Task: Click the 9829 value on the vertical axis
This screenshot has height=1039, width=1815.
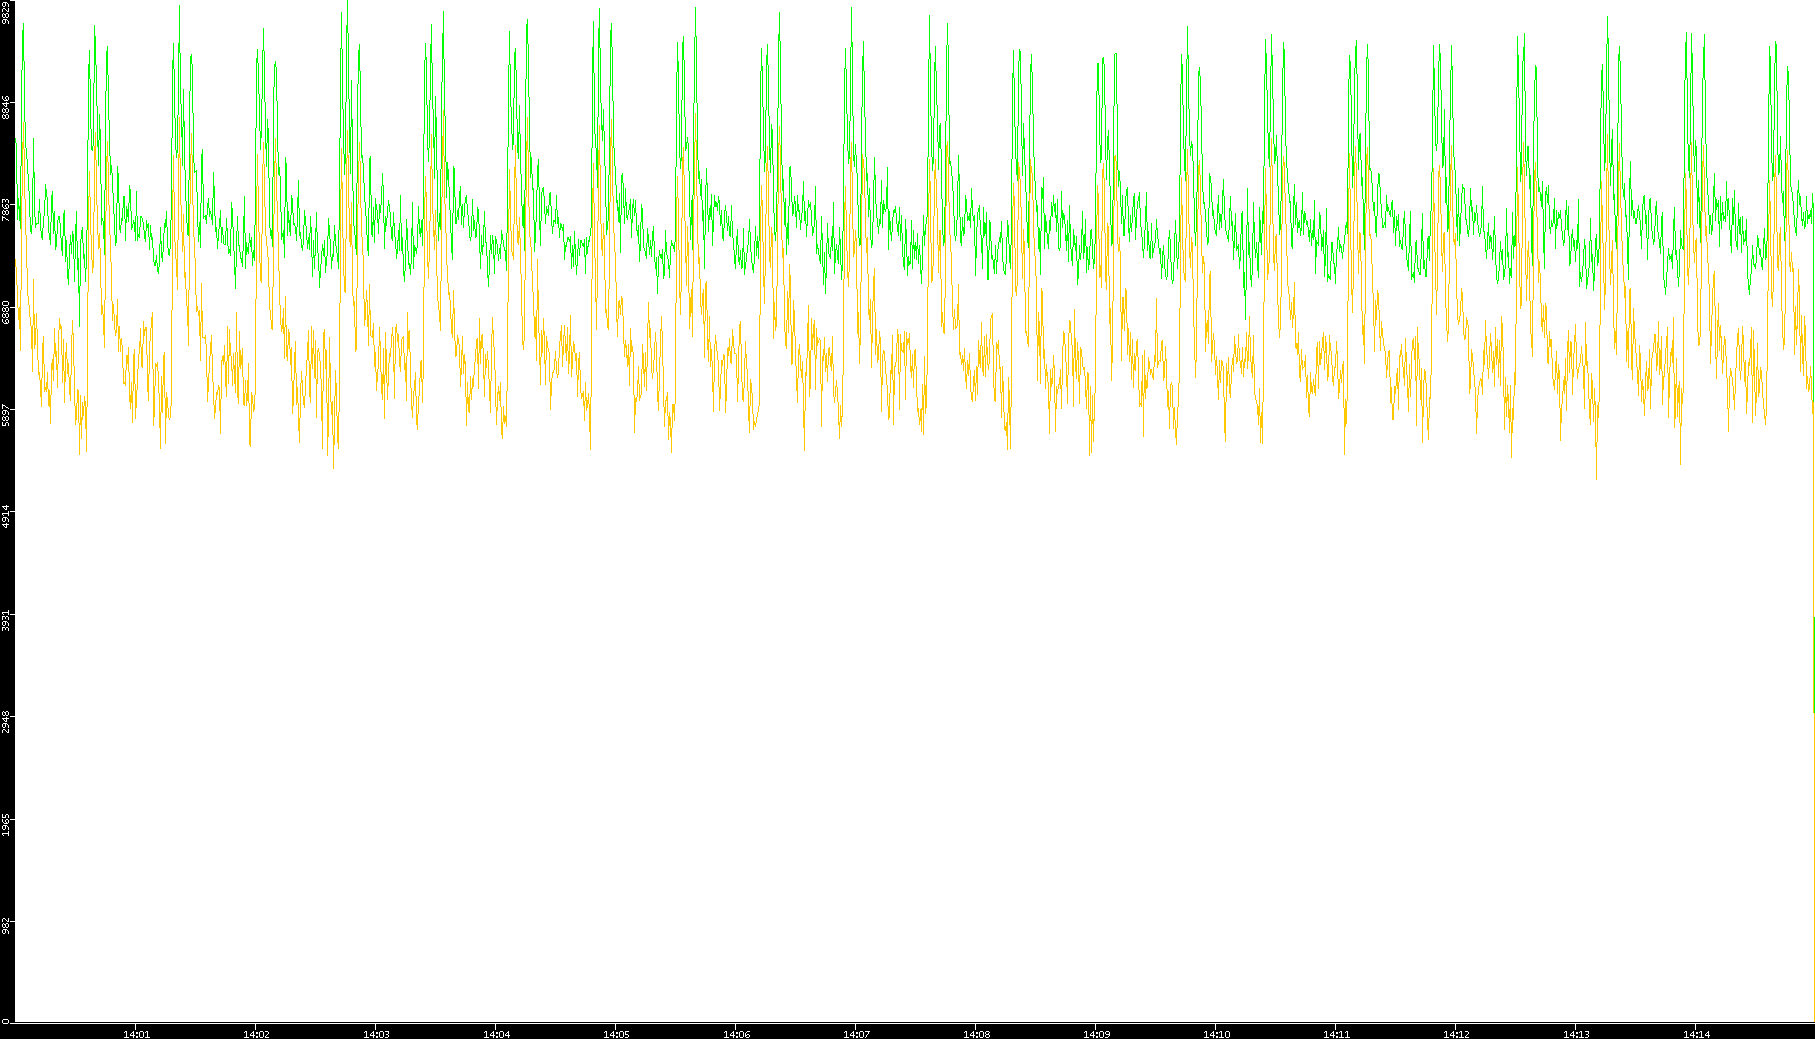Action: coord(6,13)
